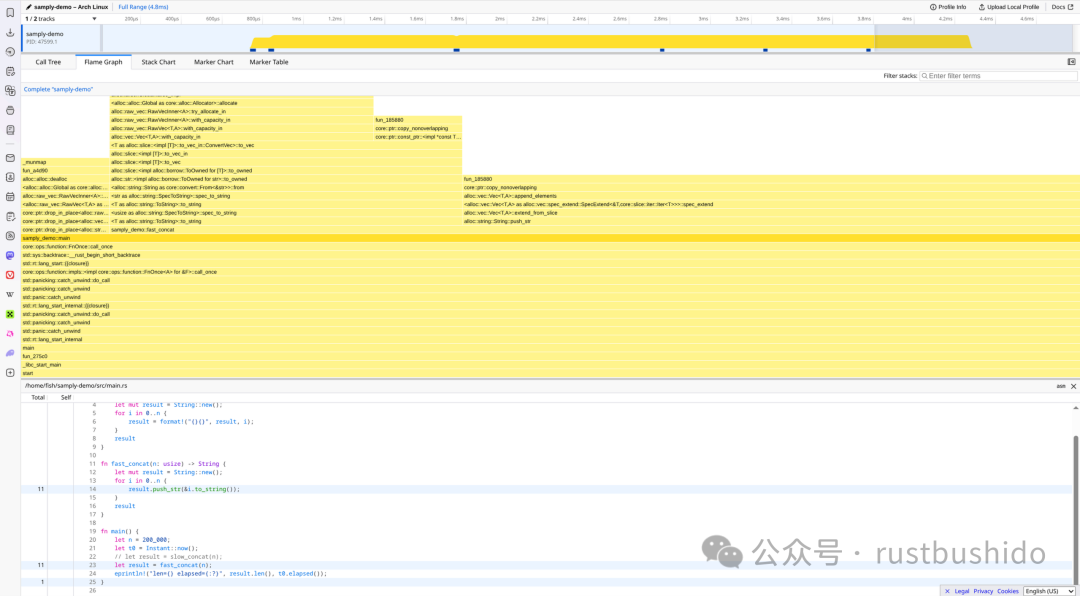Open the Tasks panel in the sidebar

(10, 216)
